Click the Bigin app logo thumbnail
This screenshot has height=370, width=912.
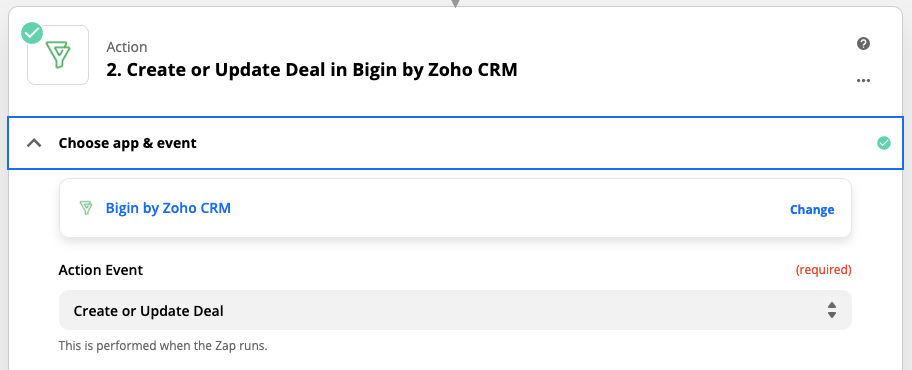click(x=58, y=56)
